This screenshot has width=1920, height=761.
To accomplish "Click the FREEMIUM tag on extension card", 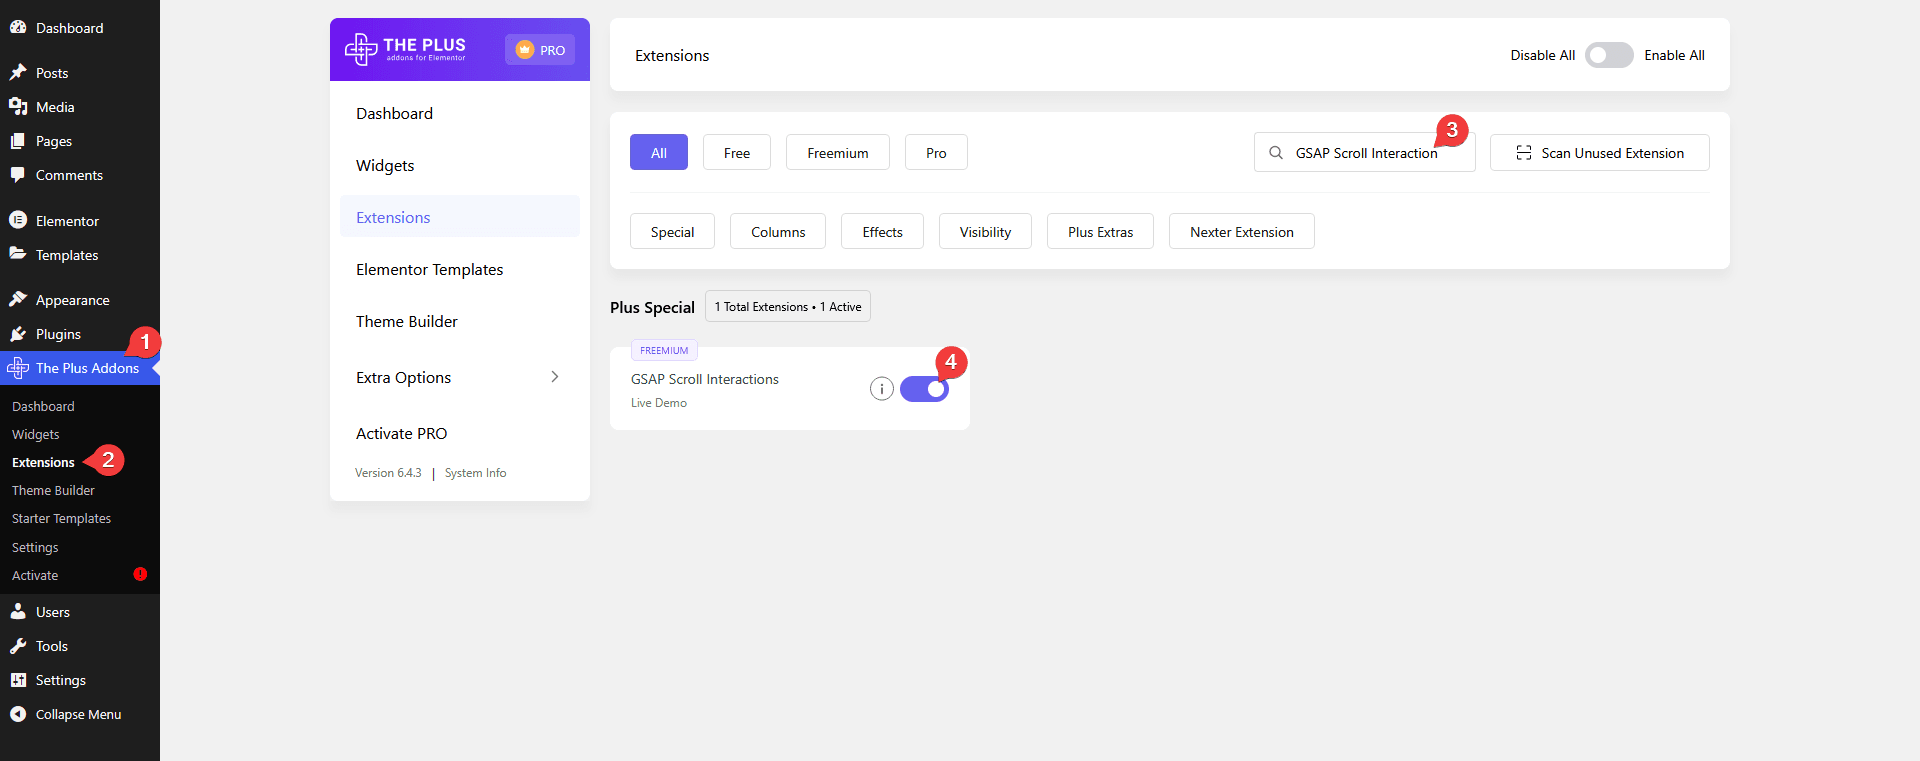I will [664, 350].
